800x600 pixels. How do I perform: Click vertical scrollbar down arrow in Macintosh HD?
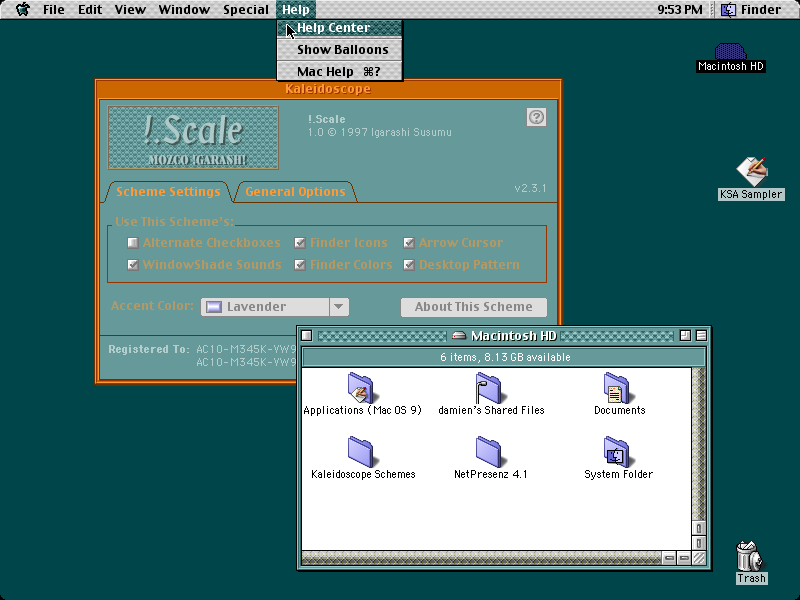pos(698,543)
